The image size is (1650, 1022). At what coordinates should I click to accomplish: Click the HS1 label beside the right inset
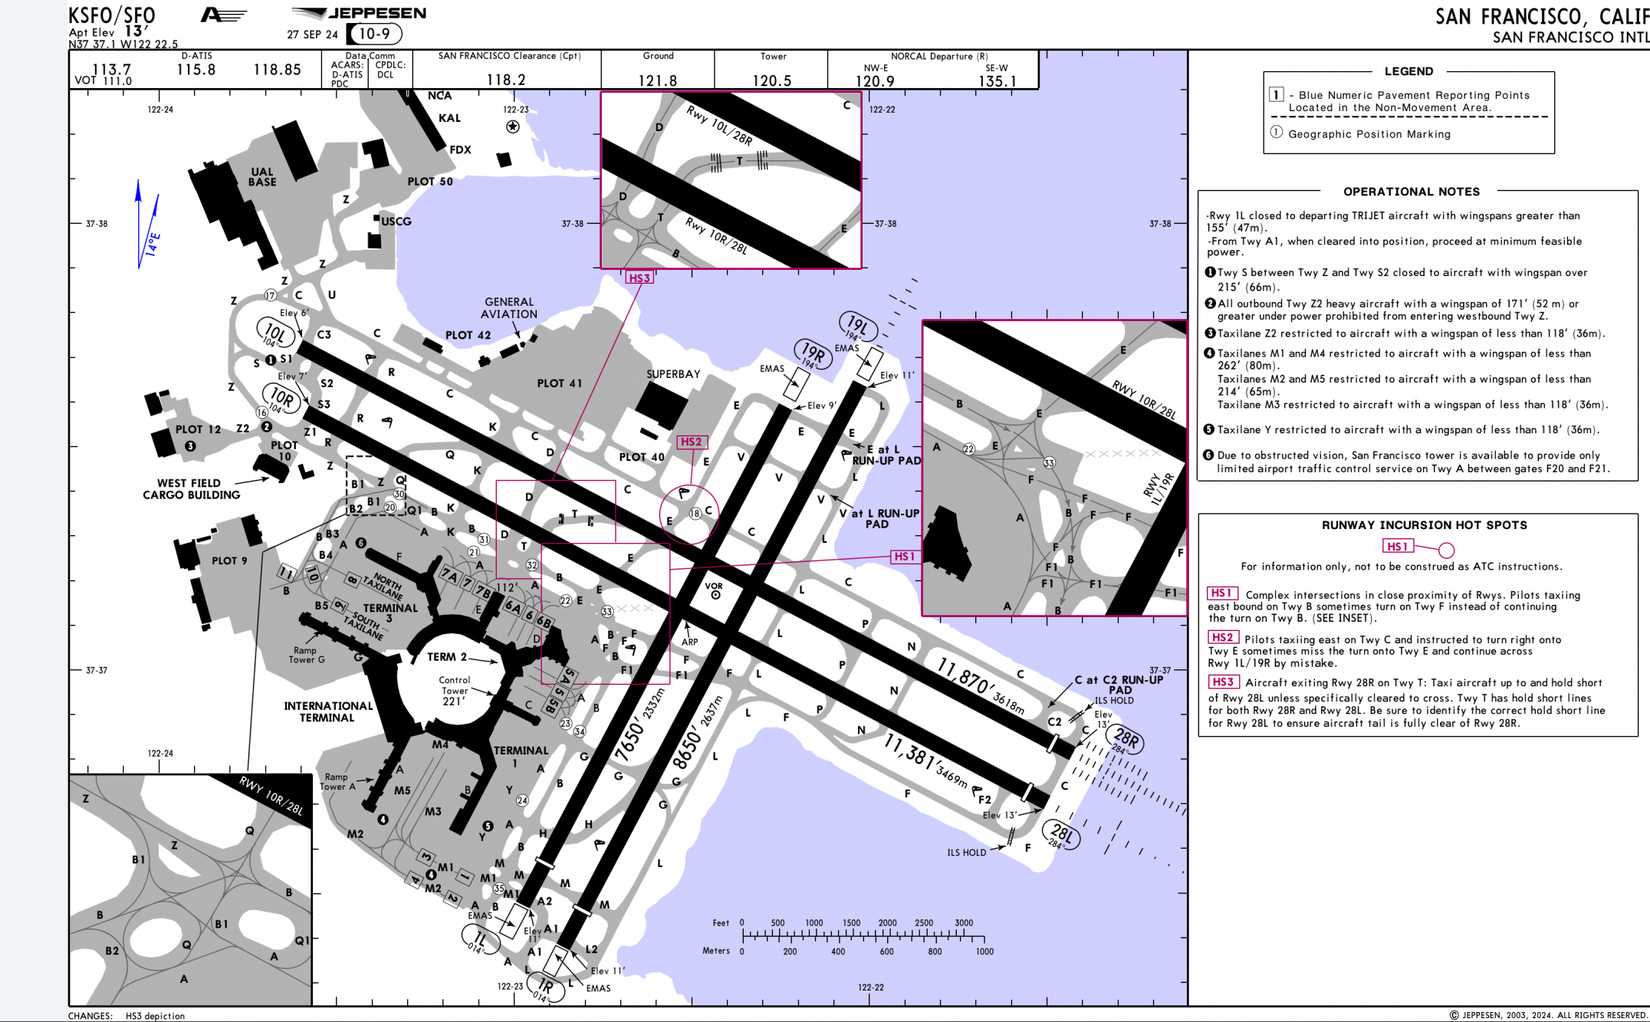pos(904,556)
